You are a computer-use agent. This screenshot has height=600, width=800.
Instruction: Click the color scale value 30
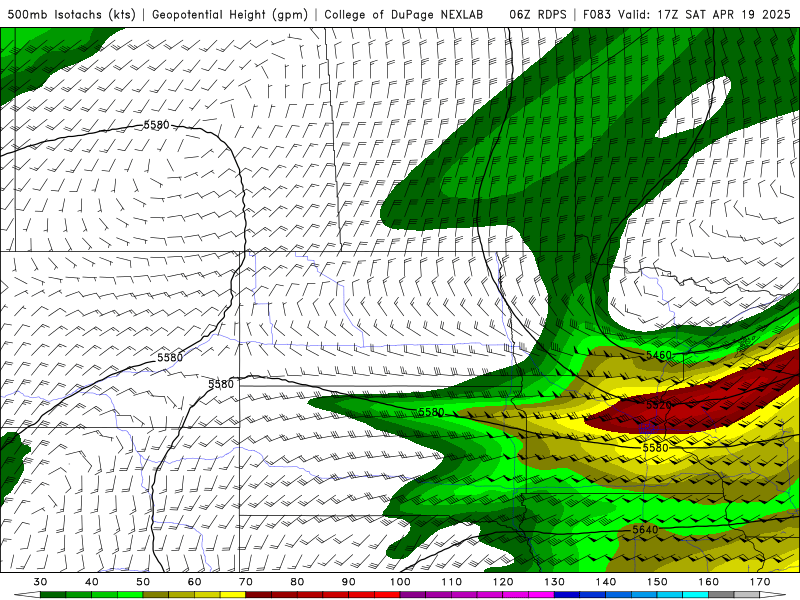click(x=40, y=582)
